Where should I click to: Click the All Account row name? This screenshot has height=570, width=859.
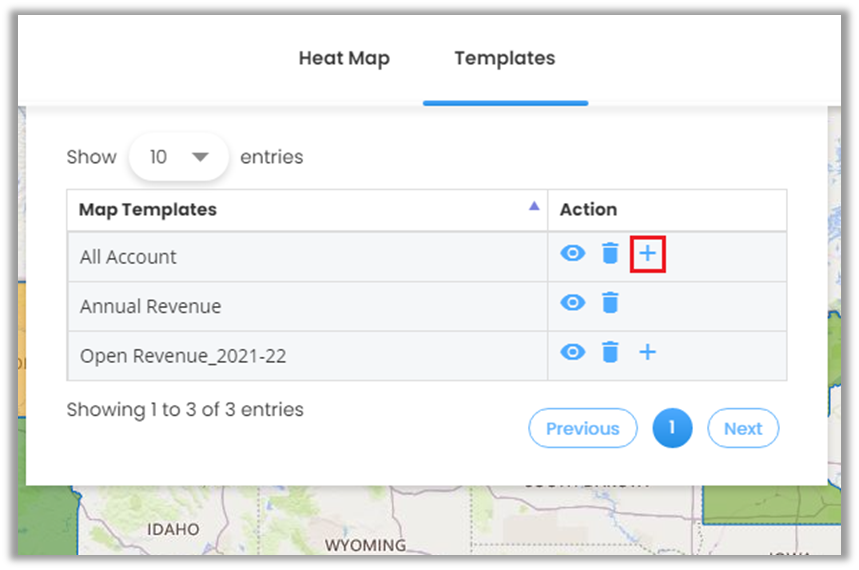[128, 257]
